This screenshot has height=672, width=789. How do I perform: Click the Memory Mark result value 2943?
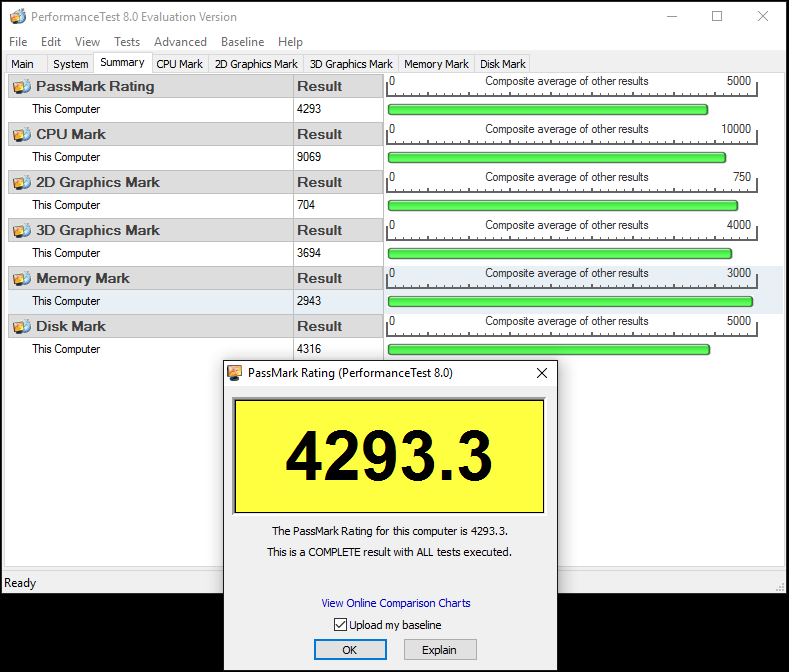click(309, 301)
